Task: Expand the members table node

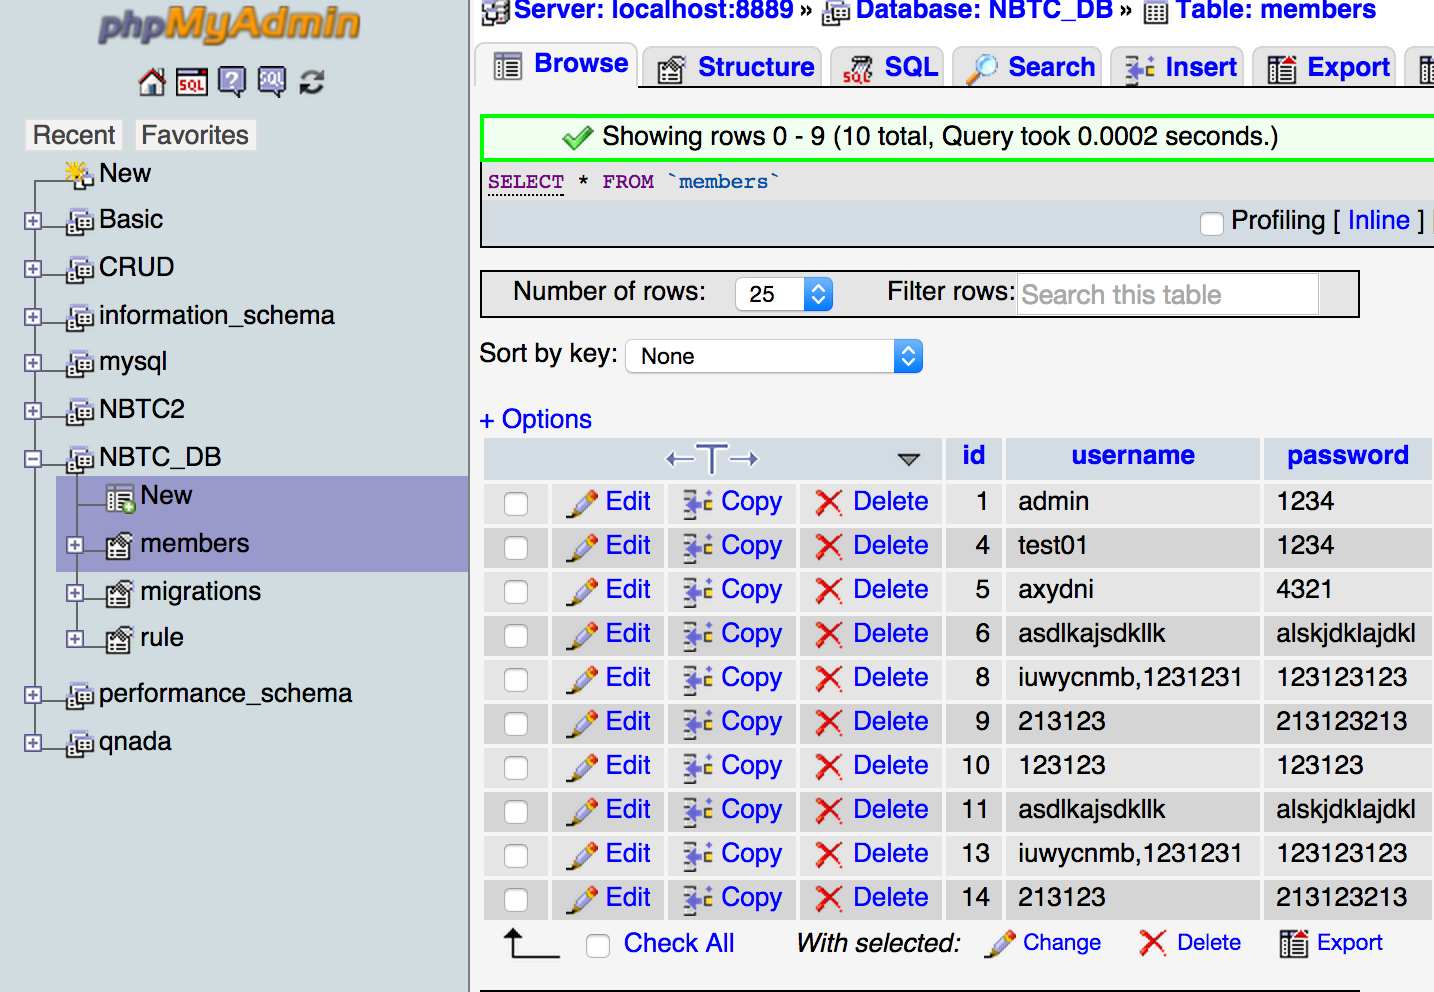Action: (75, 545)
